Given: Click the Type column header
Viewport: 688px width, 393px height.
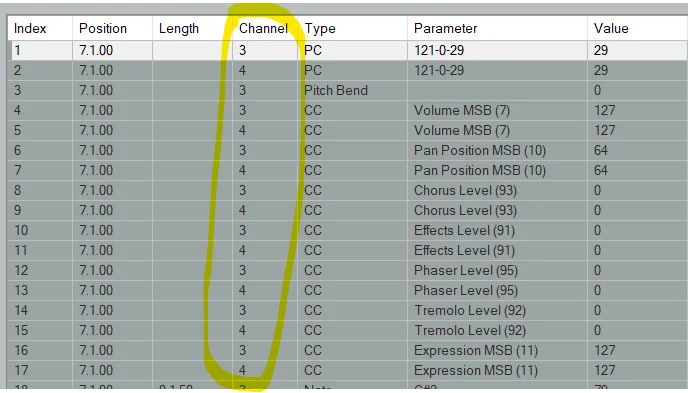Looking at the screenshot, I should click(x=352, y=29).
